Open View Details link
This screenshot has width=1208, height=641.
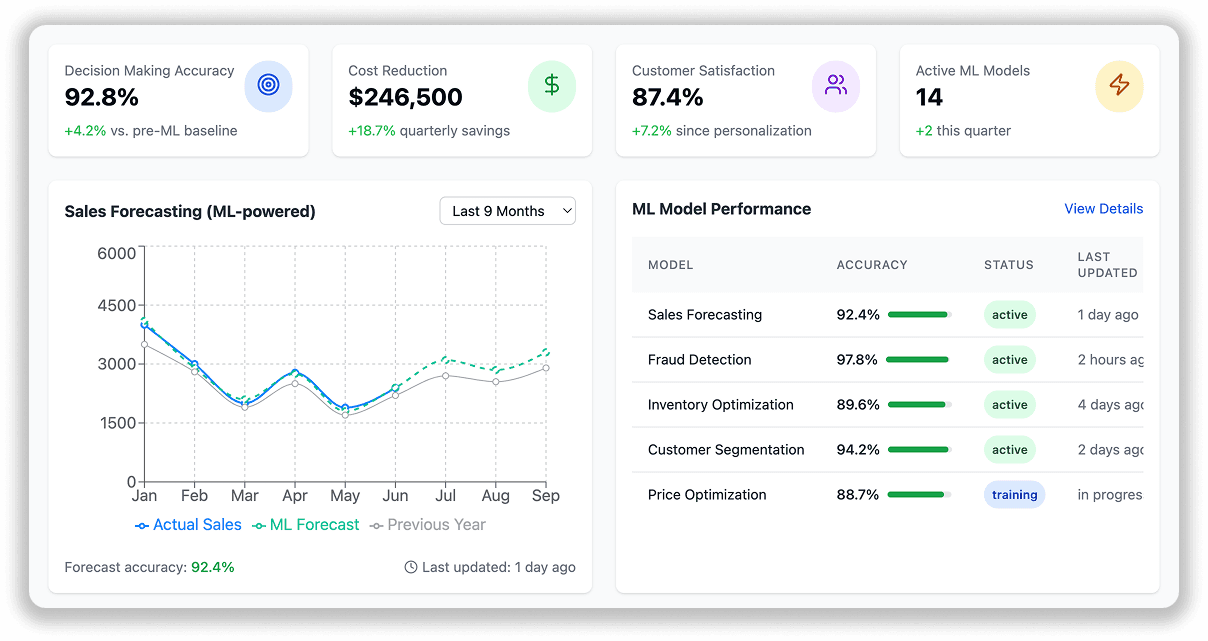pyautogui.click(x=1103, y=209)
